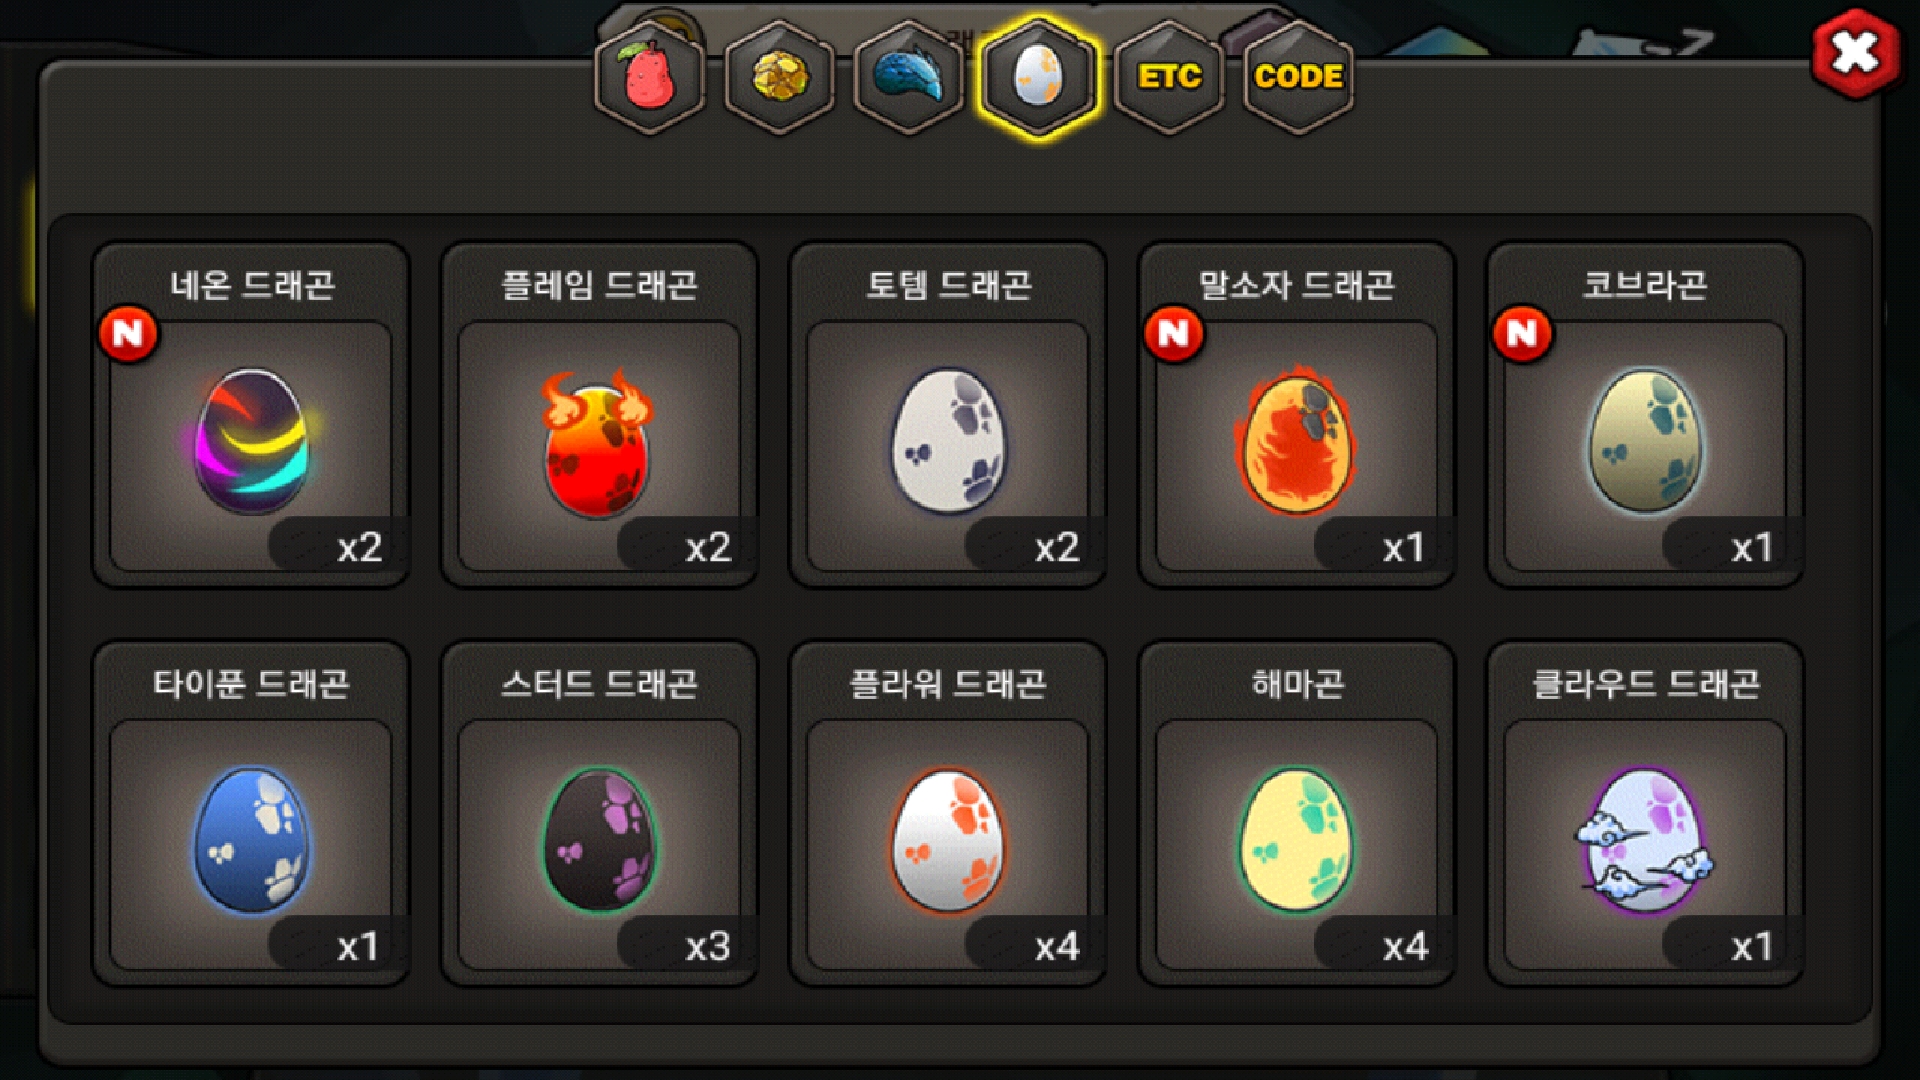Open the fruit food tab
1920x1080 pixels.
[650, 78]
